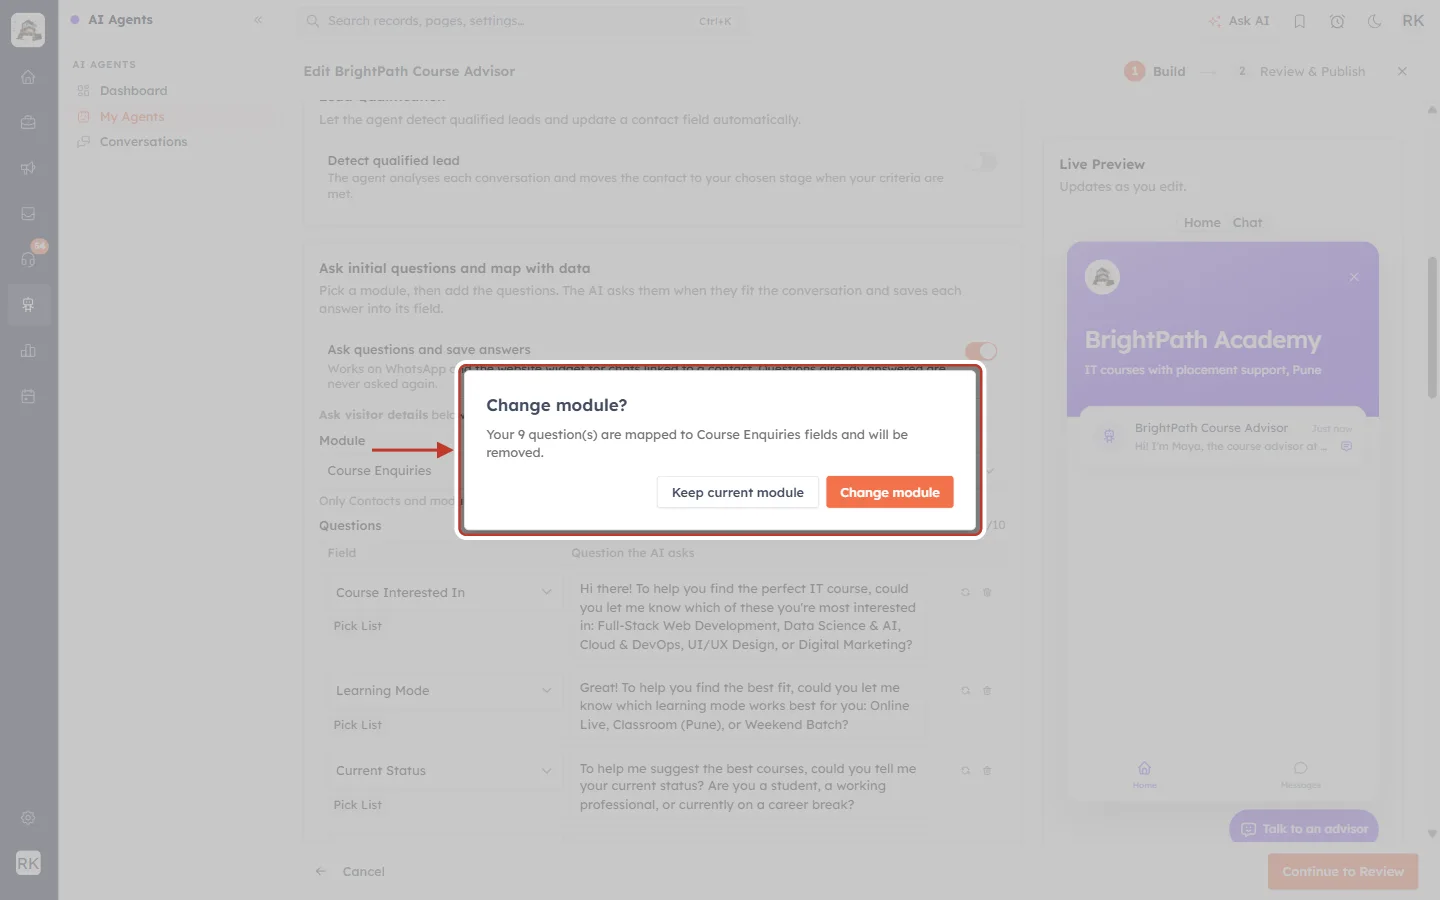
Task: Open the RK profile menu in the top bar
Action: (1412, 21)
